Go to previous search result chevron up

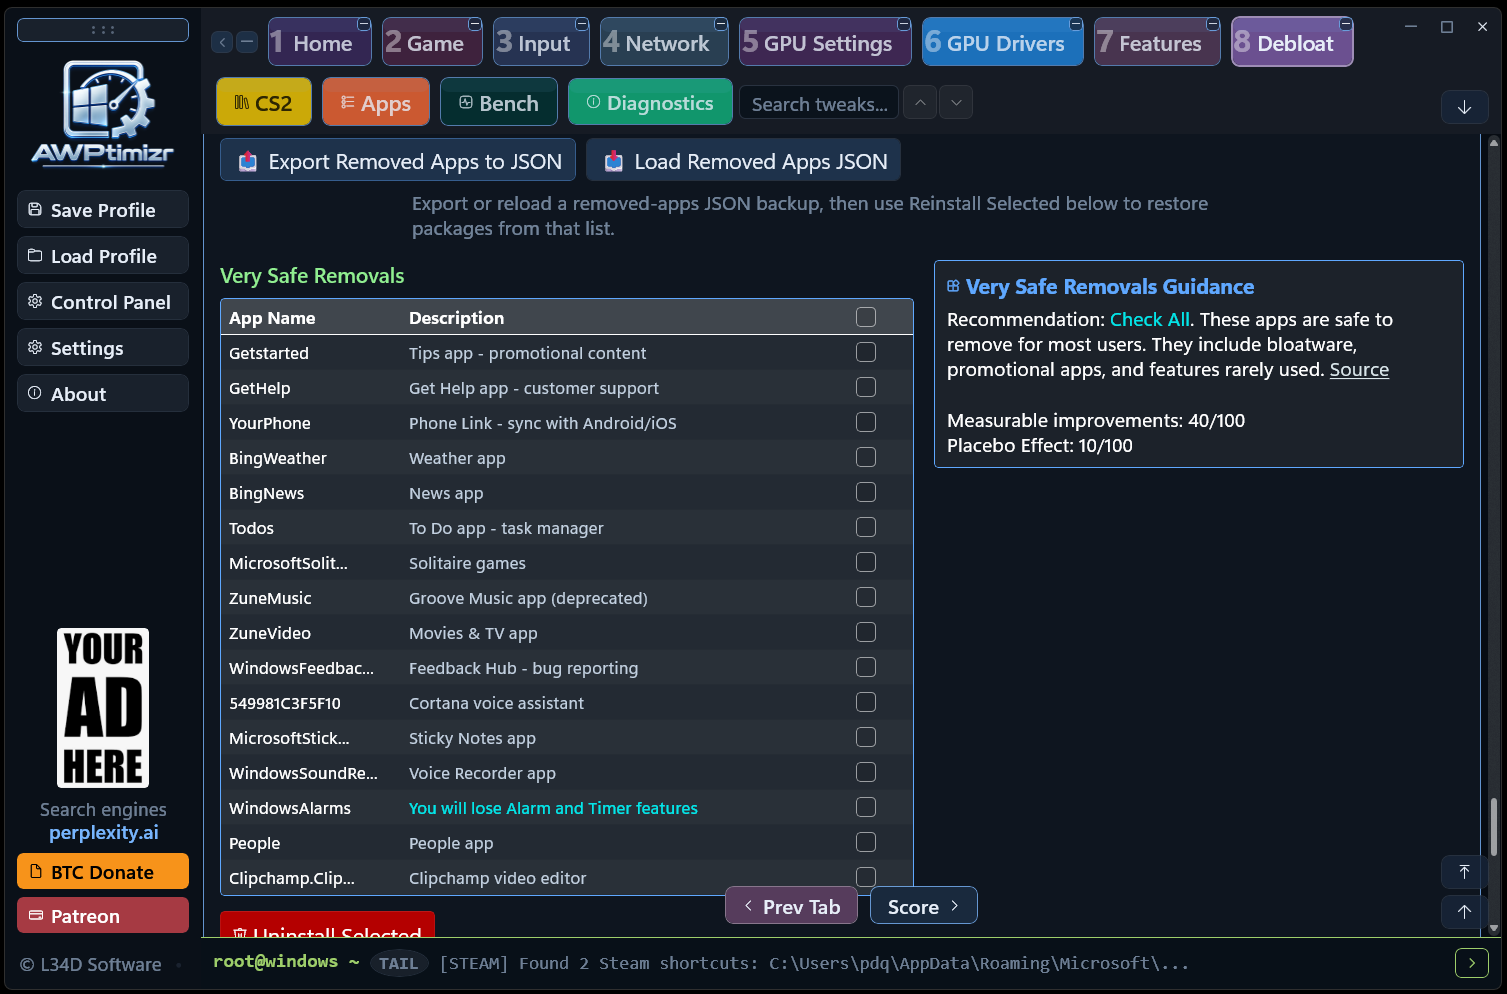pos(920,102)
